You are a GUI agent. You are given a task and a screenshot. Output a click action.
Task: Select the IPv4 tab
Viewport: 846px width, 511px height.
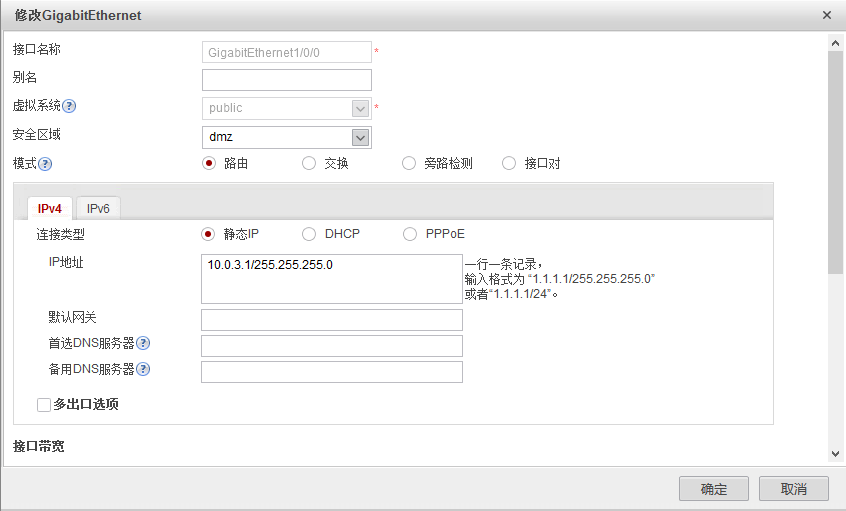point(50,208)
